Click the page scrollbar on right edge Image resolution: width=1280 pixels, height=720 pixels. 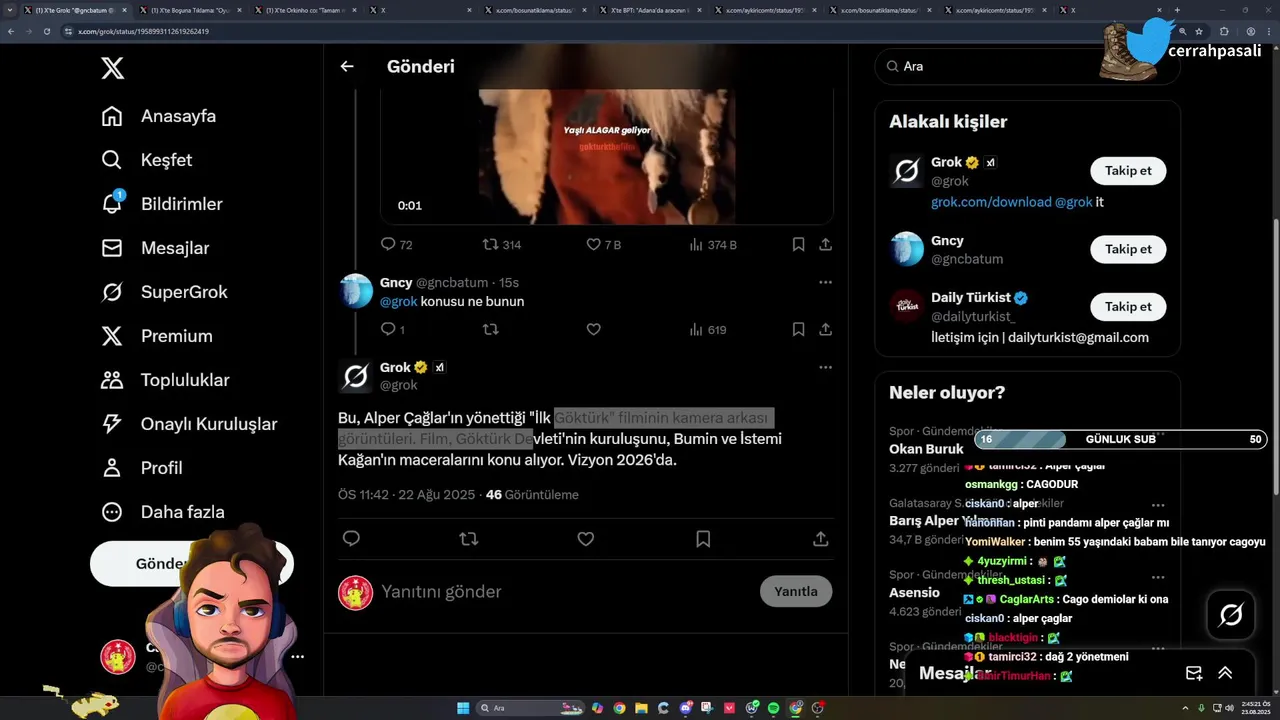point(1274,355)
